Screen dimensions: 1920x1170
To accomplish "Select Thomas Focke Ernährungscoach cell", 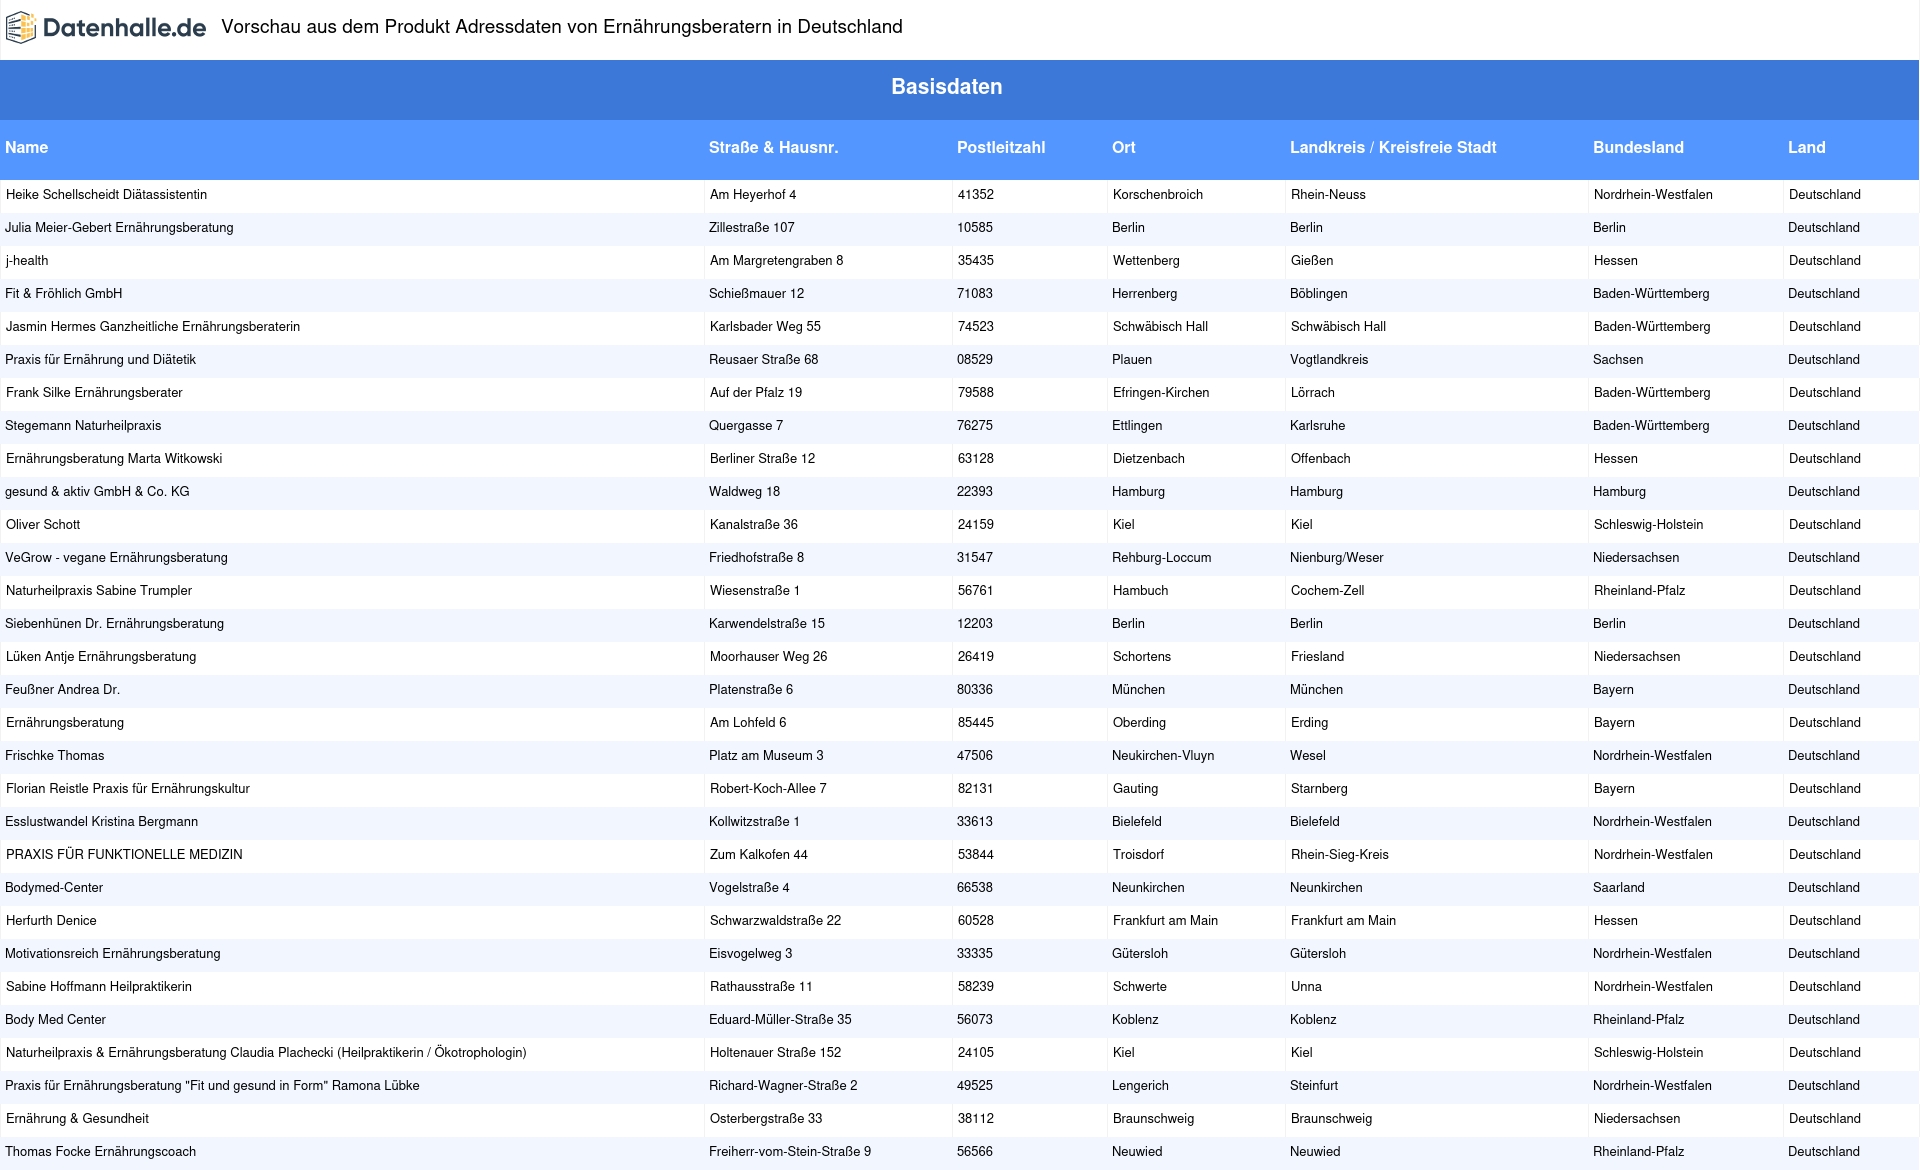I will [100, 1152].
